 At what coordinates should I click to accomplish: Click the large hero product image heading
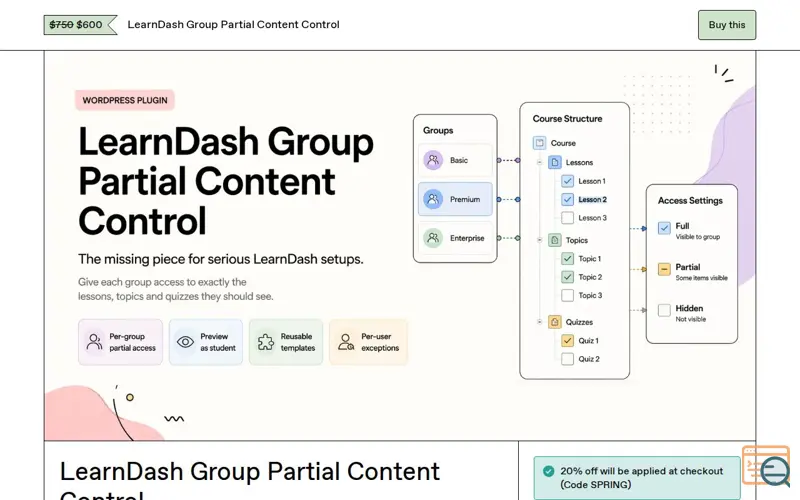(226, 181)
